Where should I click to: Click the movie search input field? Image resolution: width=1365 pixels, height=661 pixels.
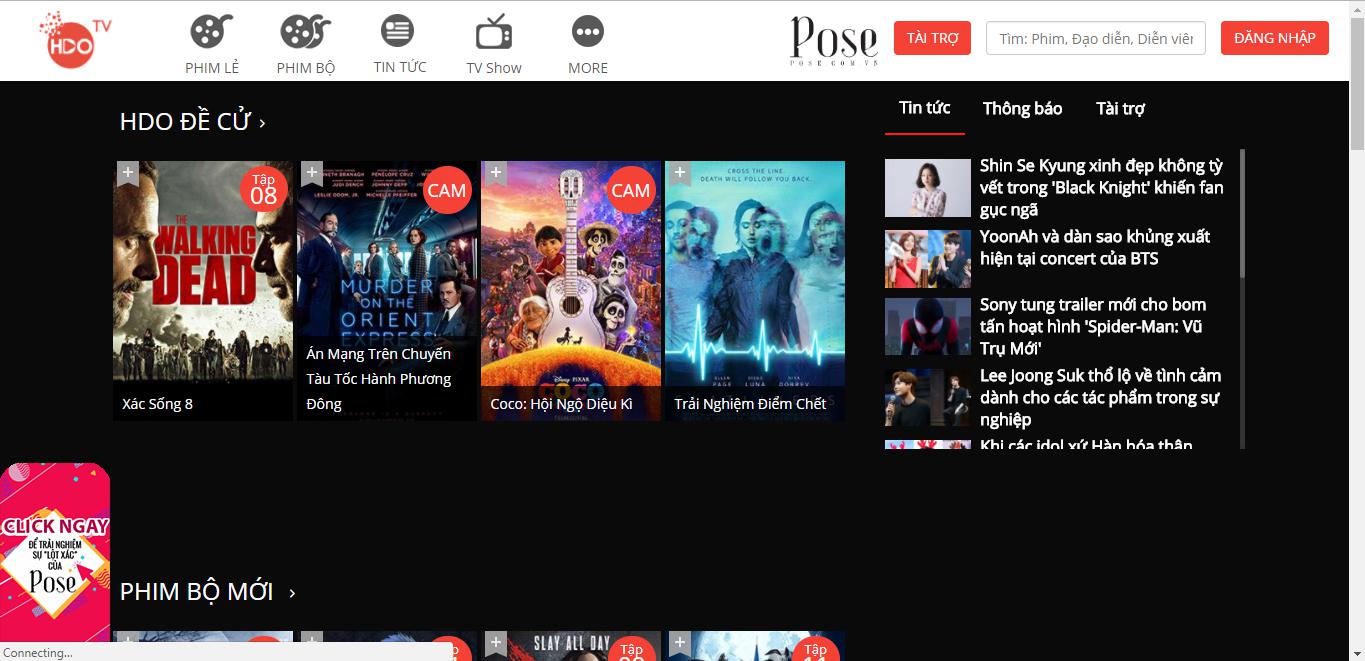click(1095, 37)
